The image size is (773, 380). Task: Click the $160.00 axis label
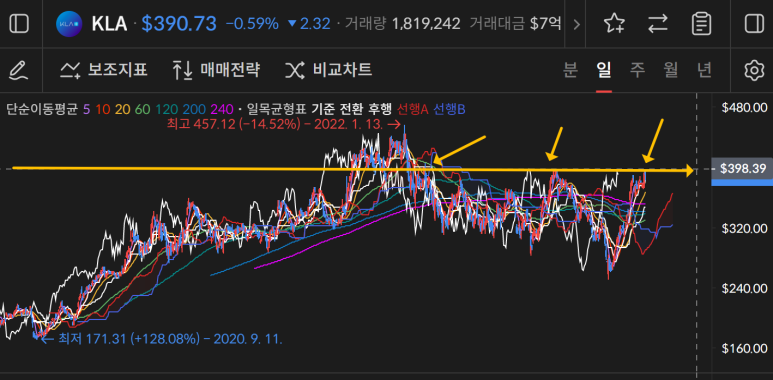coord(743,349)
